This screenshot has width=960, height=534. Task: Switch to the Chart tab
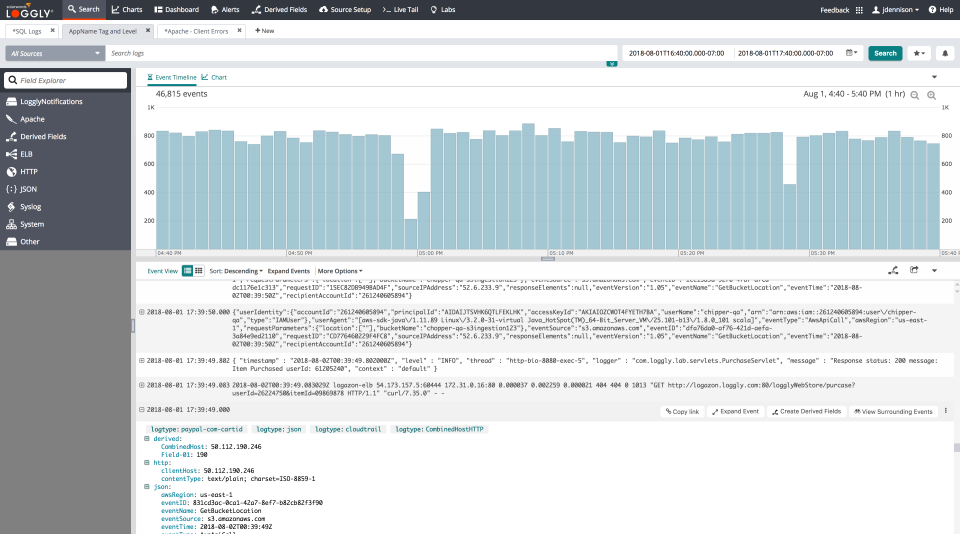click(x=214, y=78)
